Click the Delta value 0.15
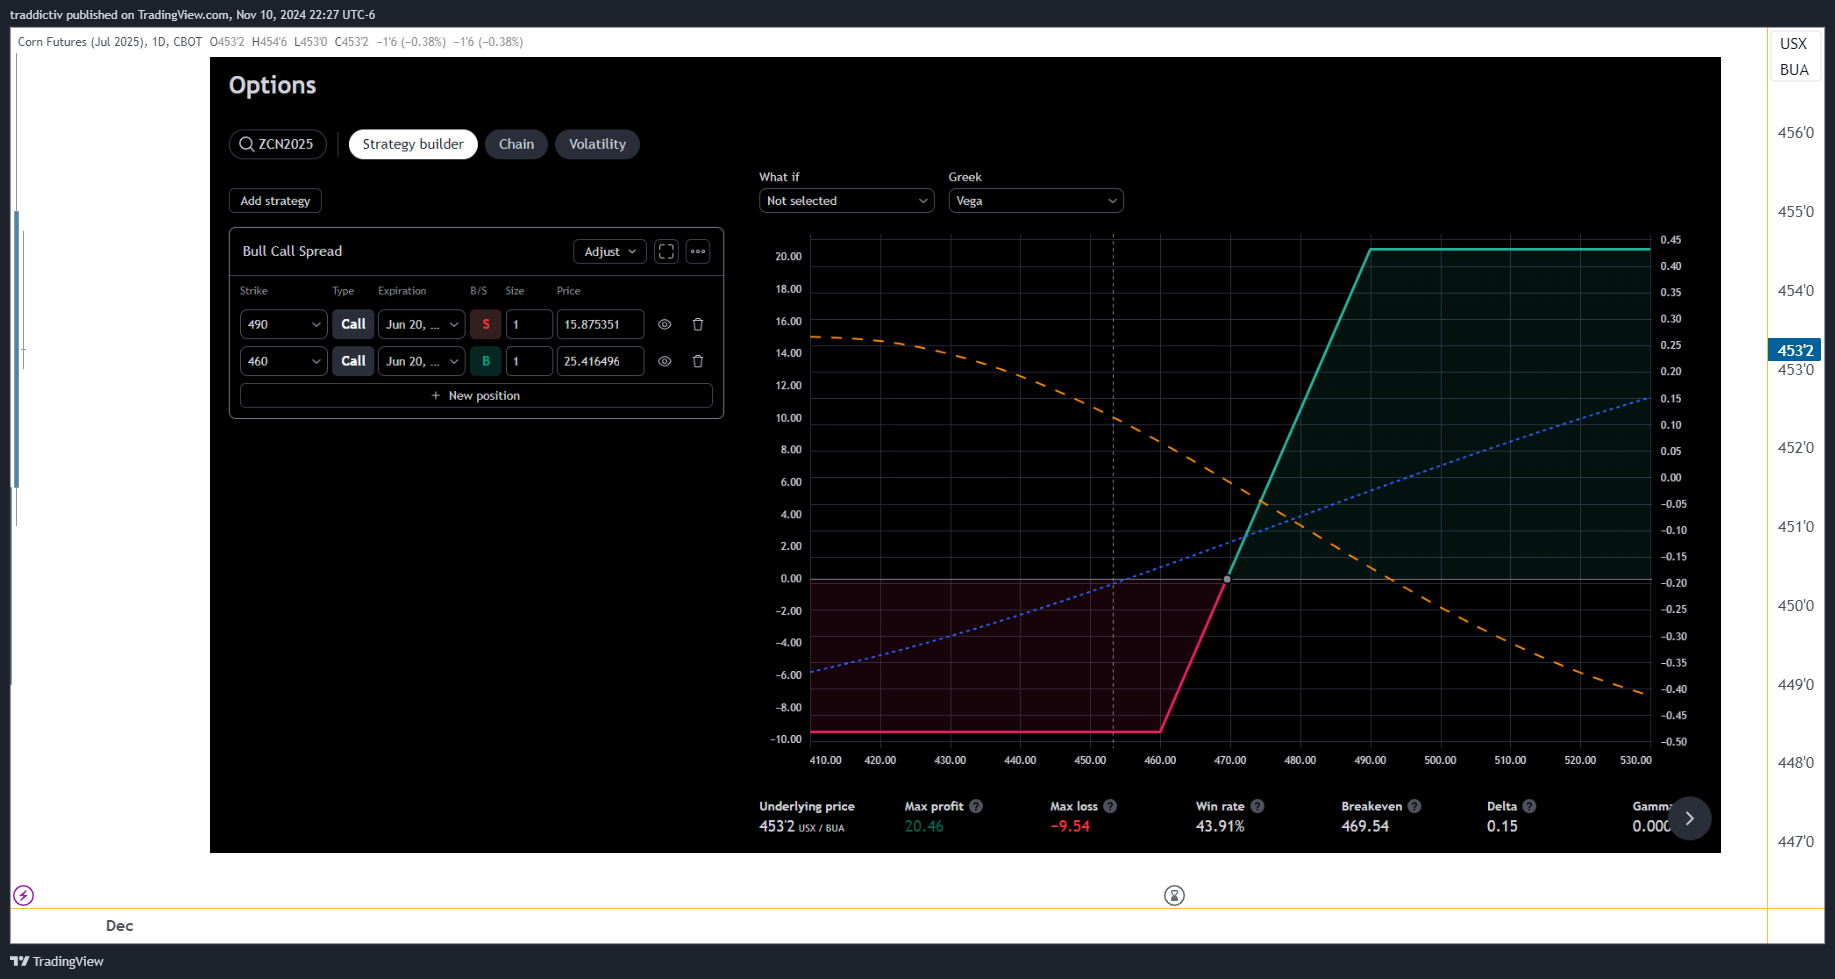The width and height of the screenshot is (1835, 979). tap(1502, 826)
